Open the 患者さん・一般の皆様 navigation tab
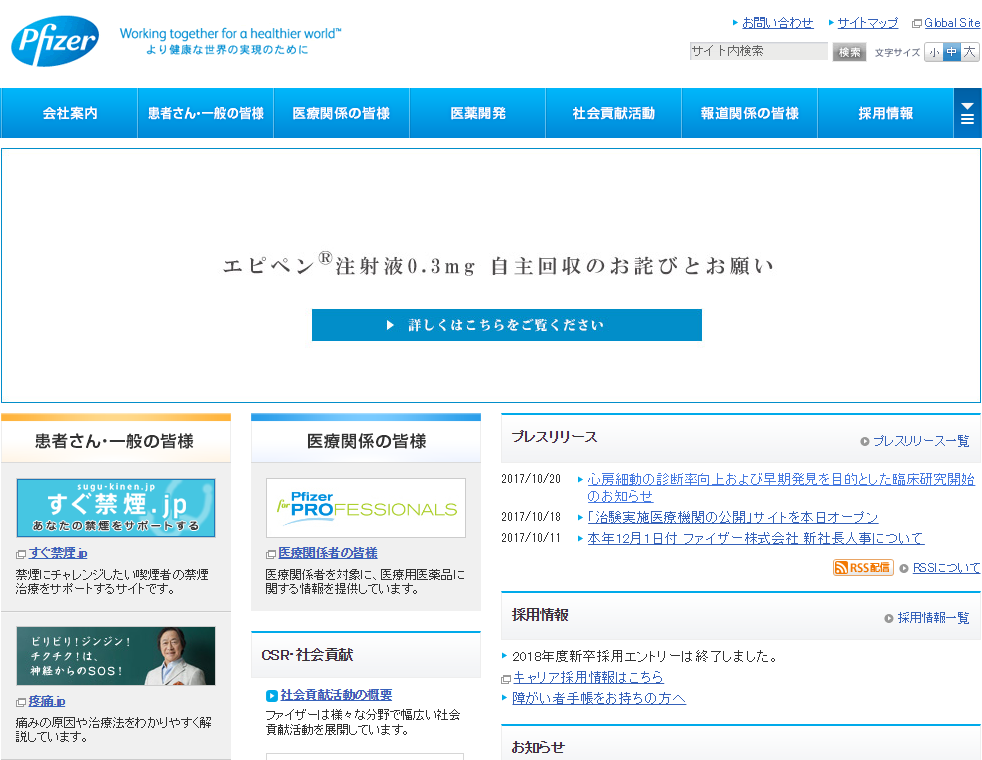The image size is (982, 760). [x=205, y=113]
